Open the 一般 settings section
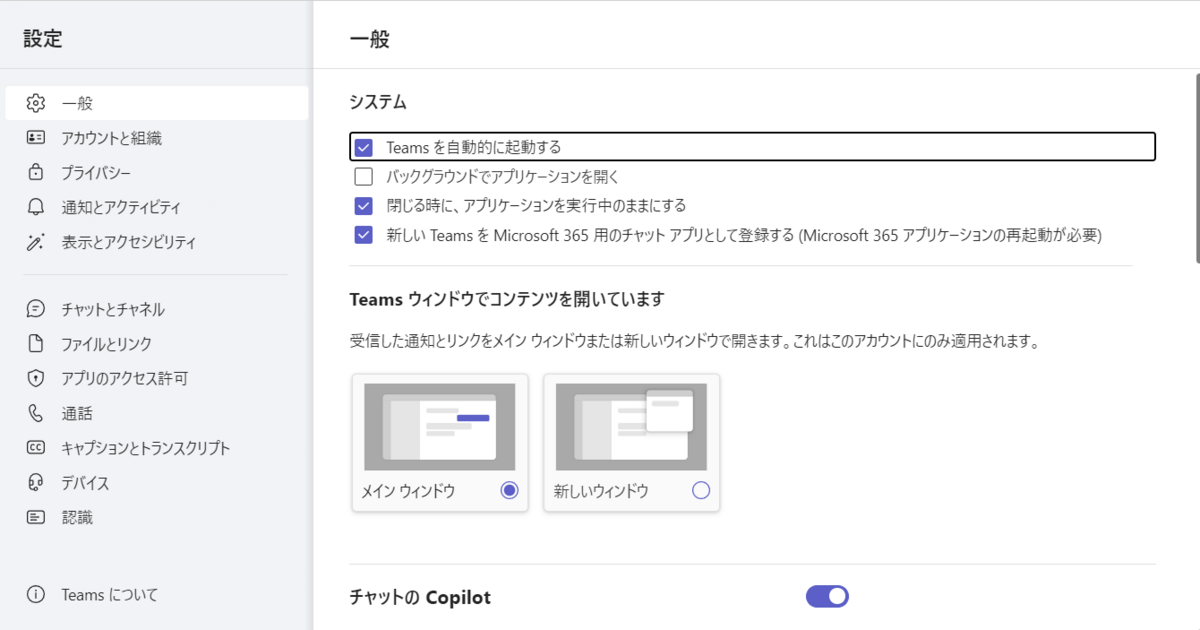Viewport: 1200px width, 630px height. click(157, 103)
